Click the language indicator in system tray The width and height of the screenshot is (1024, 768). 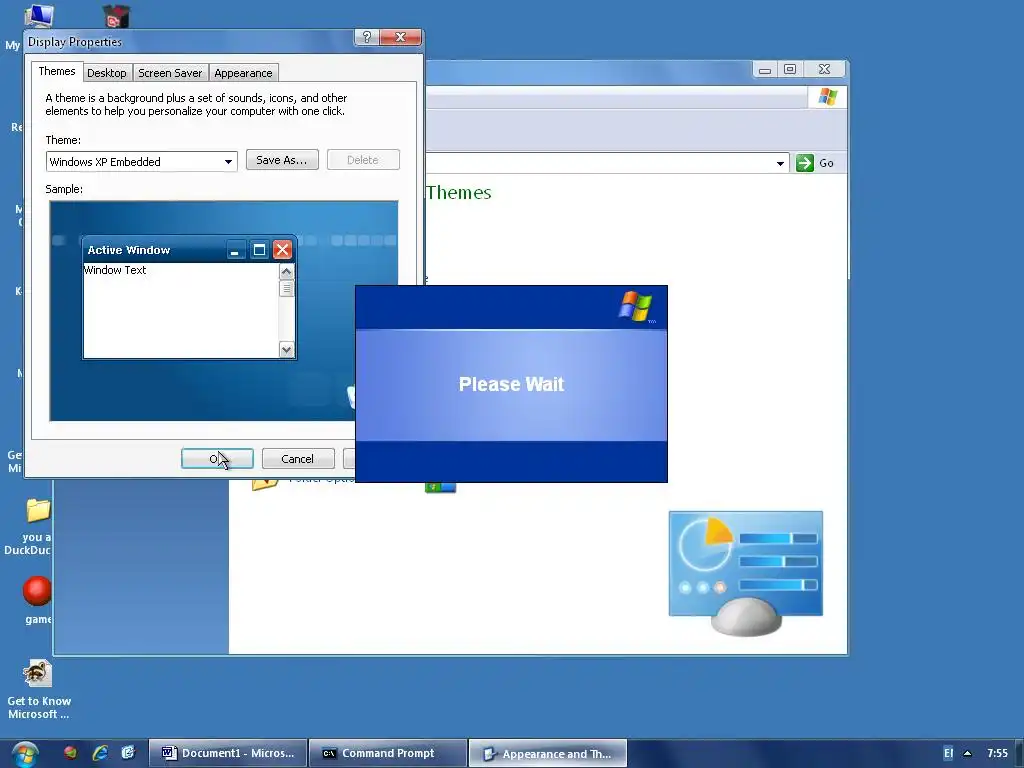(x=948, y=754)
